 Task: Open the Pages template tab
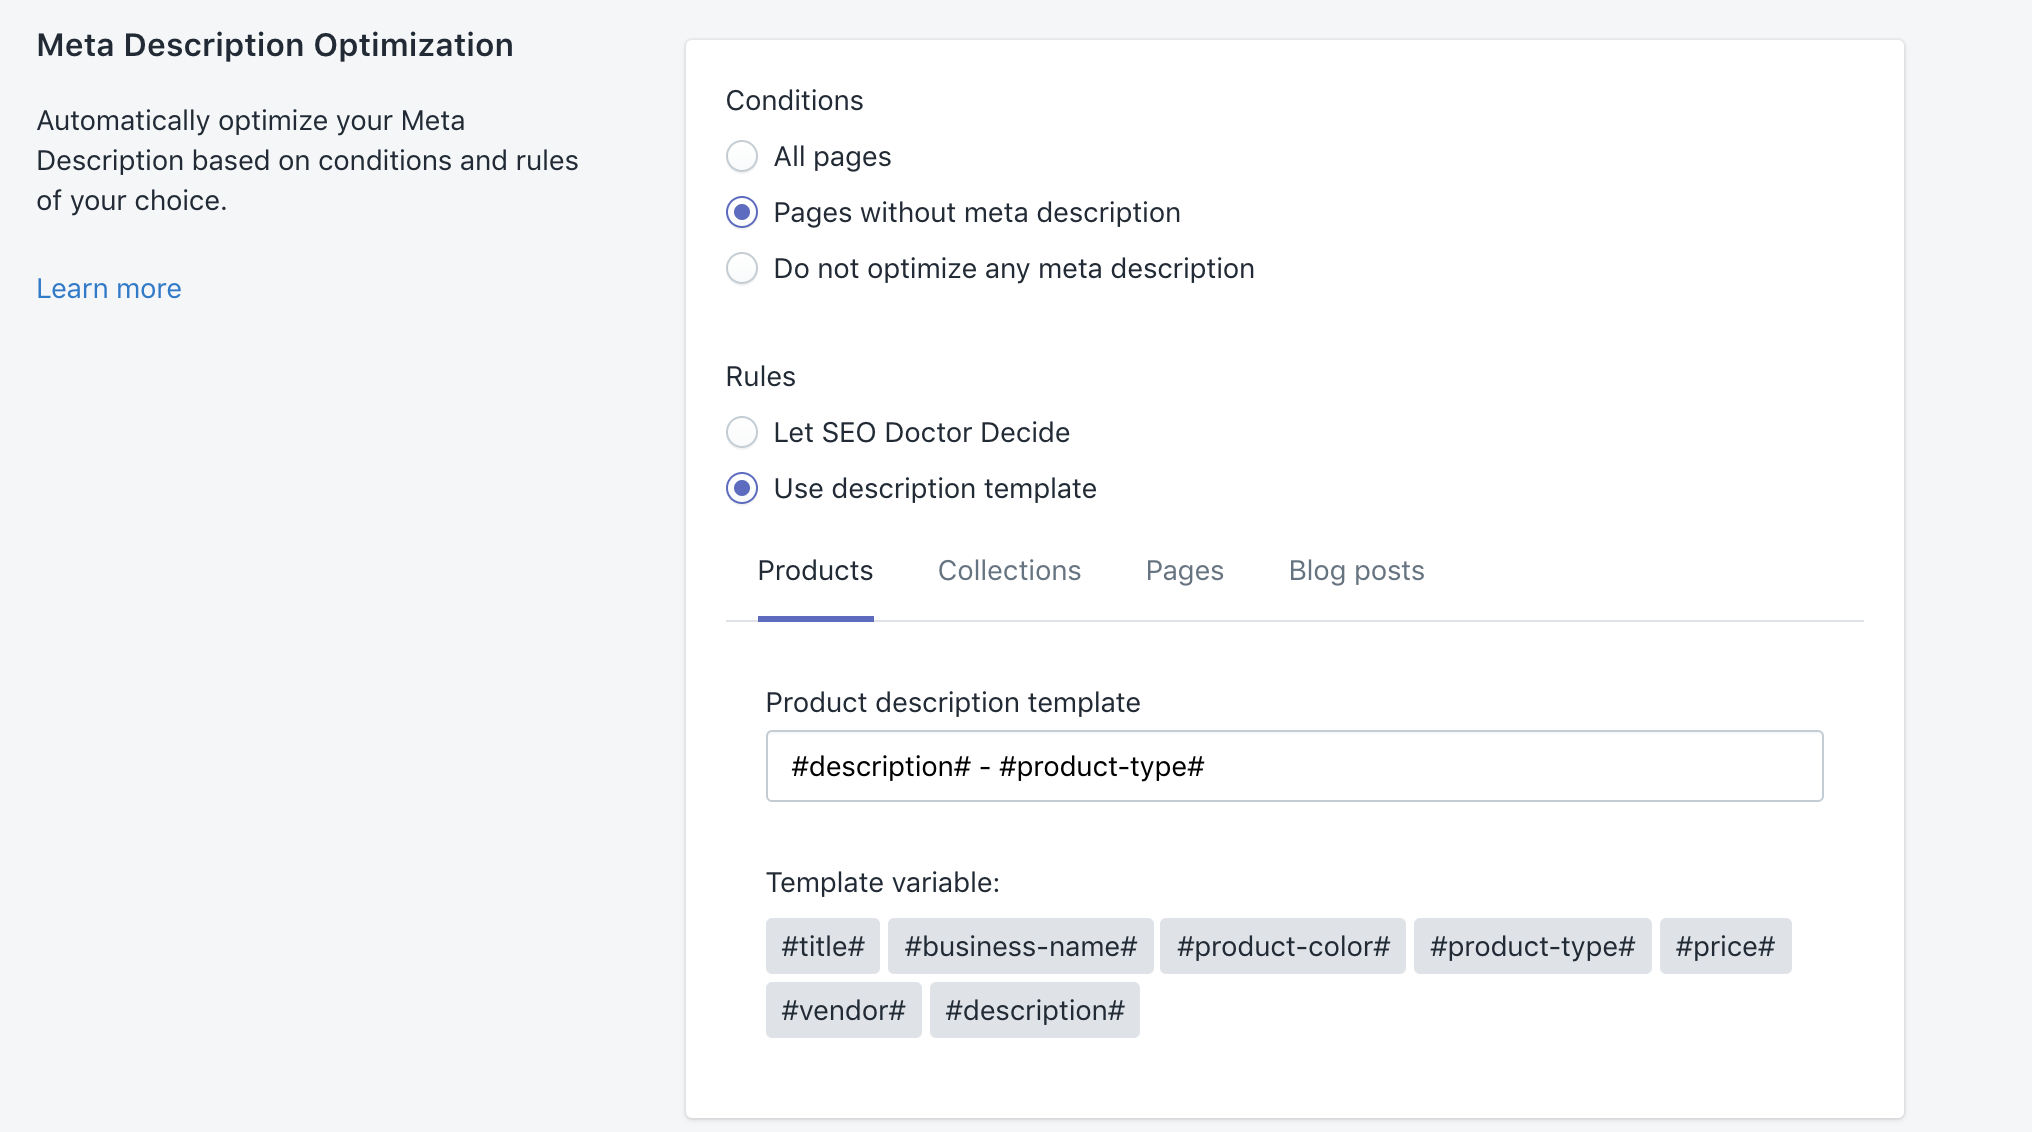click(x=1184, y=570)
